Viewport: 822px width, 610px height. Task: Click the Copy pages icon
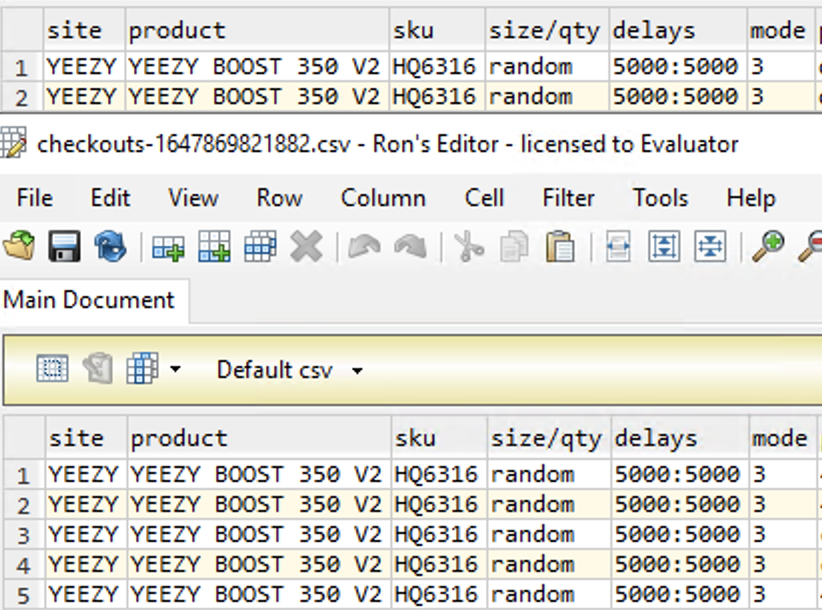click(514, 246)
